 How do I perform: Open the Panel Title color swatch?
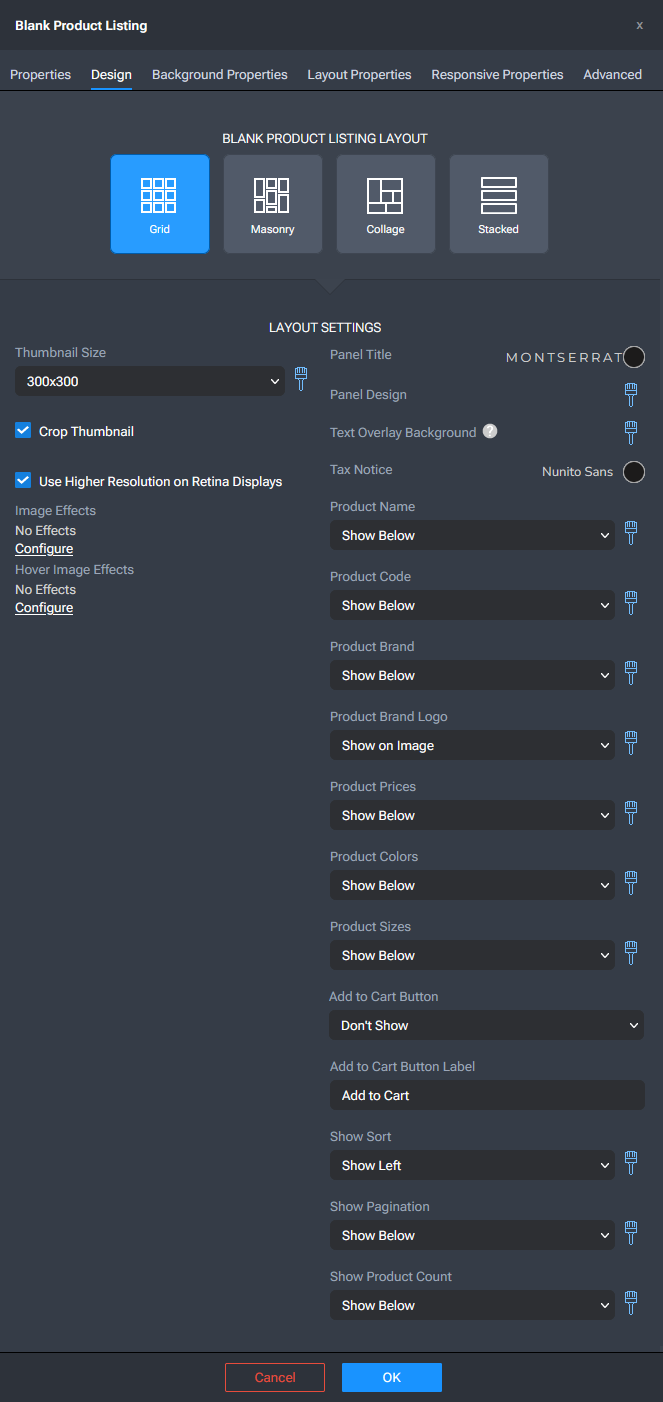[634, 357]
